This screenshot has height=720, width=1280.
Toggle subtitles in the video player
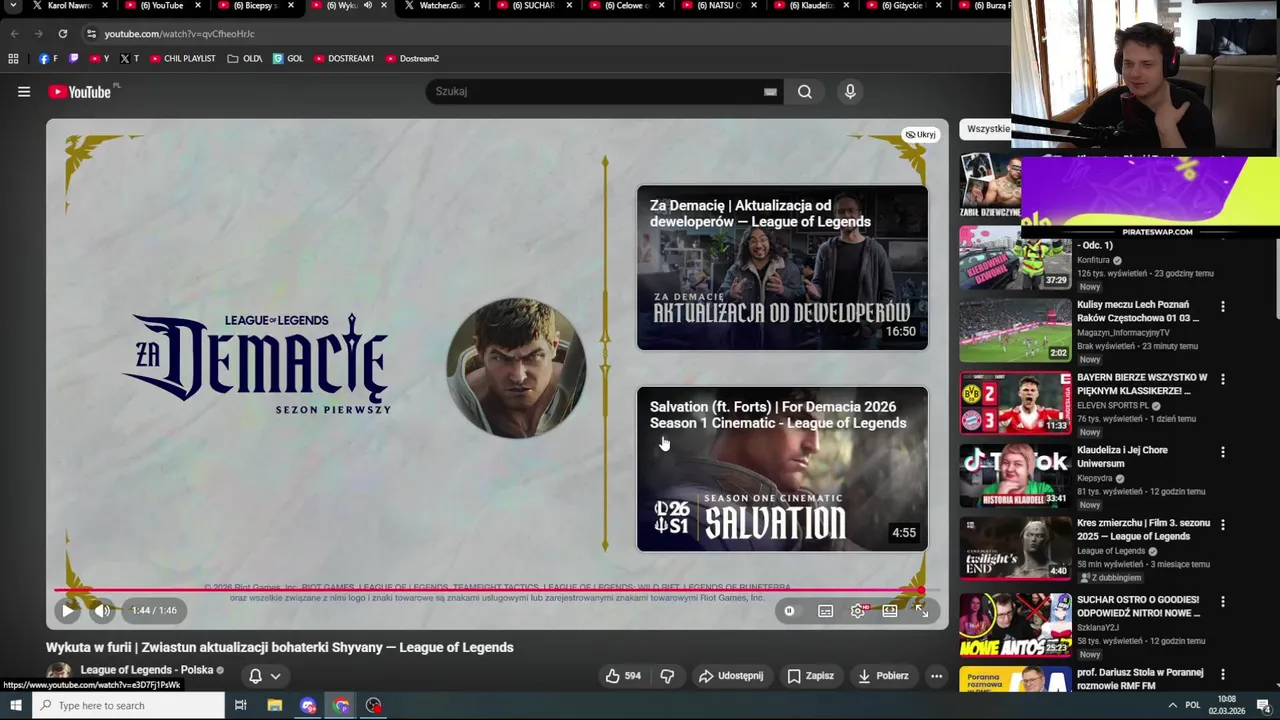point(825,611)
